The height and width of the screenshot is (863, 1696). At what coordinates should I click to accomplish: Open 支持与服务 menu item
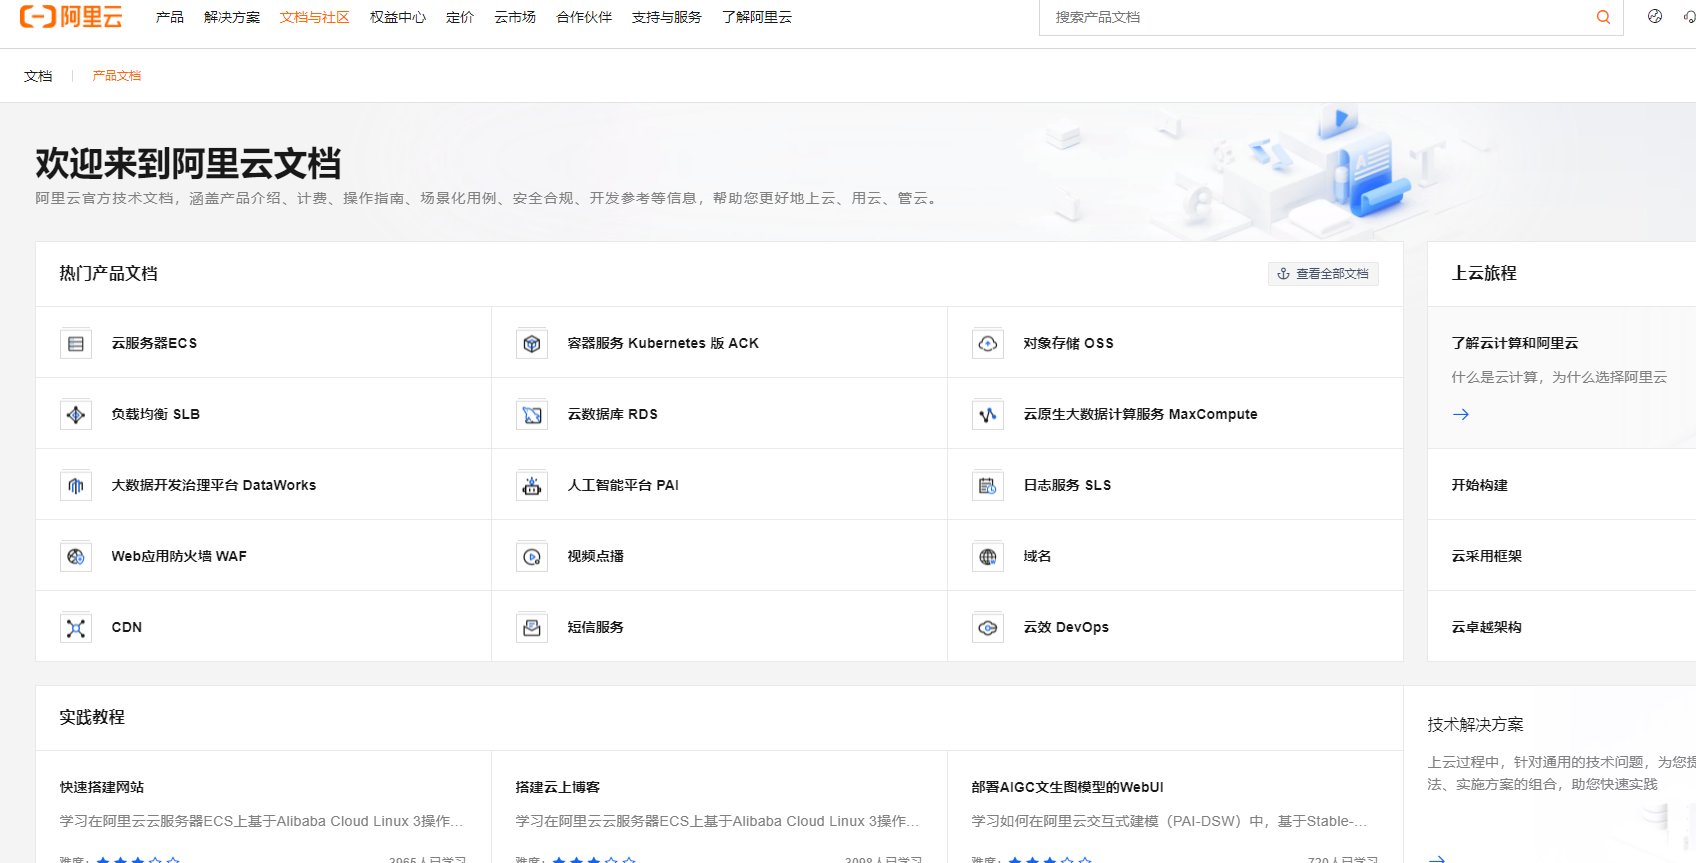[667, 17]
